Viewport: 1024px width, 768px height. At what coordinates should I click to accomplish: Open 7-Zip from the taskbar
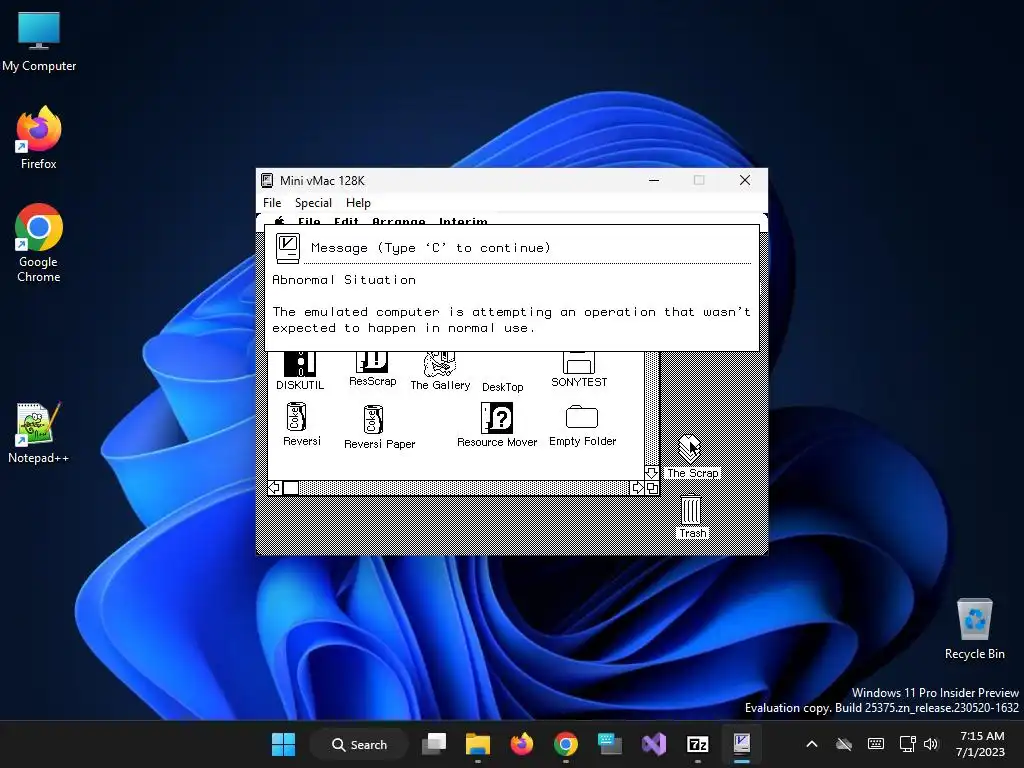pyautogui.click(x=697, y=744)
